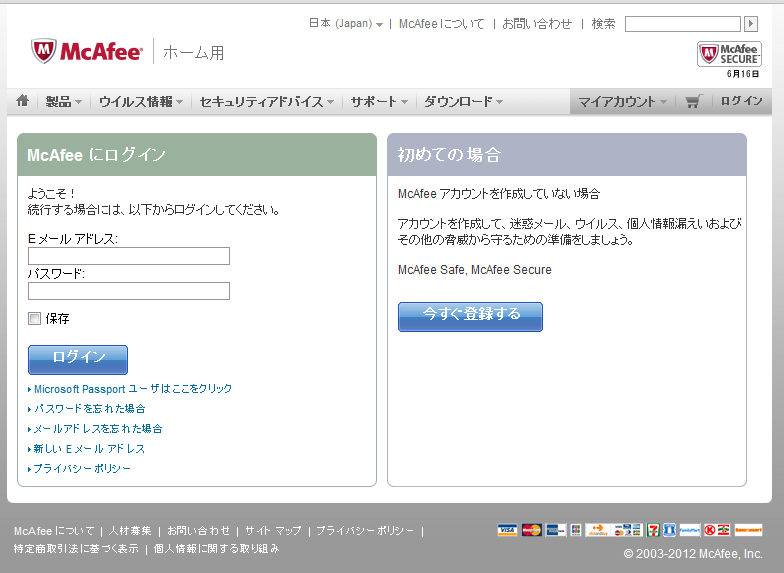Click the American Express payment icon
This screenshot has height=573, width=784.
pyautogui.click(x=556, y=530)
